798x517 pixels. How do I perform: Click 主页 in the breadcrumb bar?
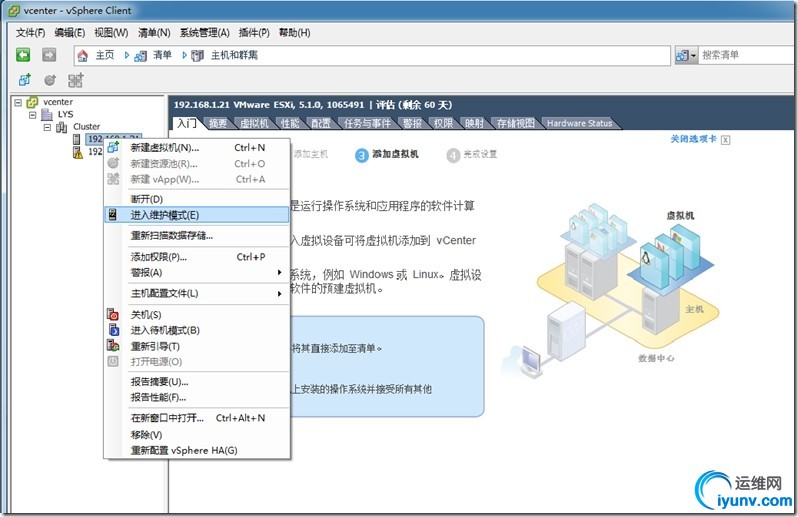(105, 55)
